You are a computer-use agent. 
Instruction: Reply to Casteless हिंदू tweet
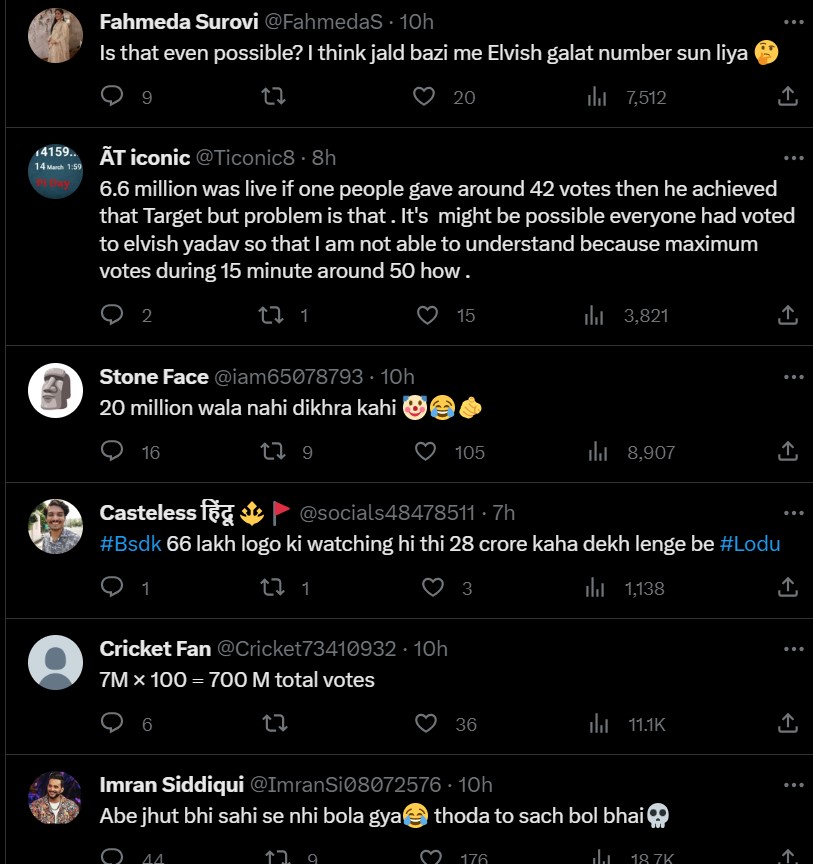coord(113,588)
